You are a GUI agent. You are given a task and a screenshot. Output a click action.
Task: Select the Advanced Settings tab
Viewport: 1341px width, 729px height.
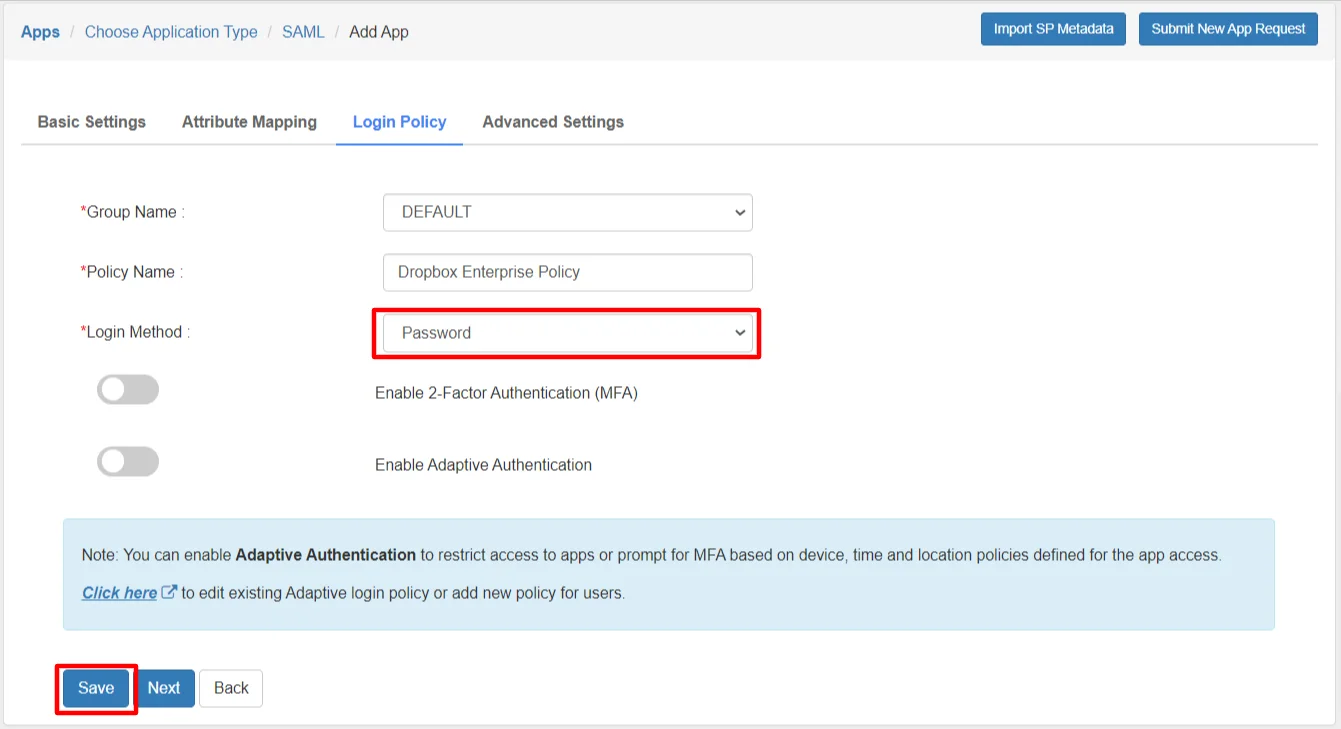click(x=552, y=121)
